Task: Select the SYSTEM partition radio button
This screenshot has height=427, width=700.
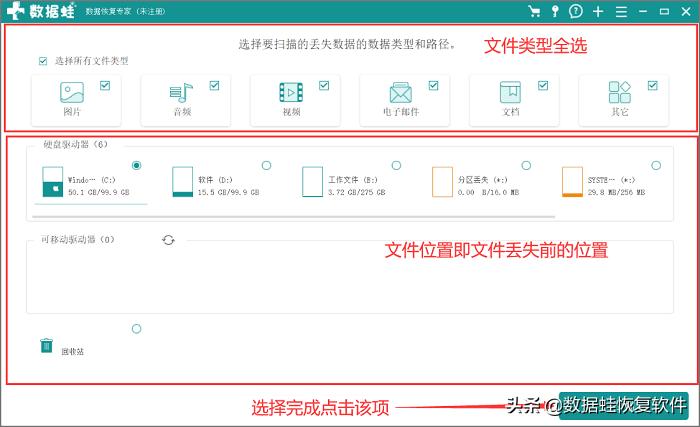Action: point(656,165)
